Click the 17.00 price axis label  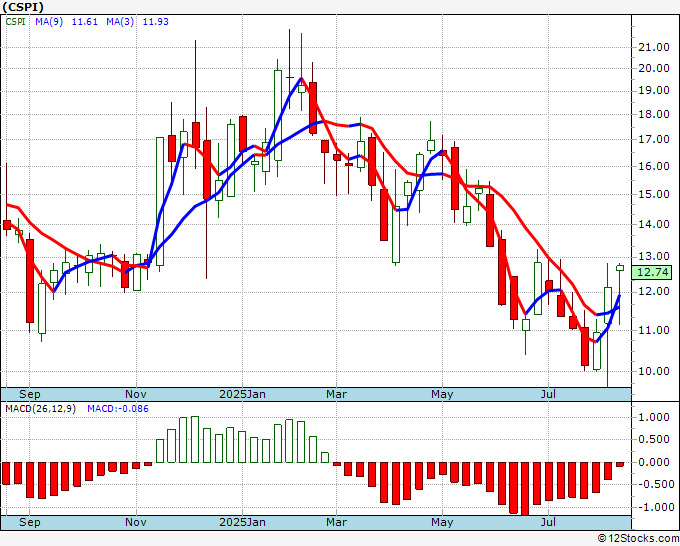click(x=654, y=140)
